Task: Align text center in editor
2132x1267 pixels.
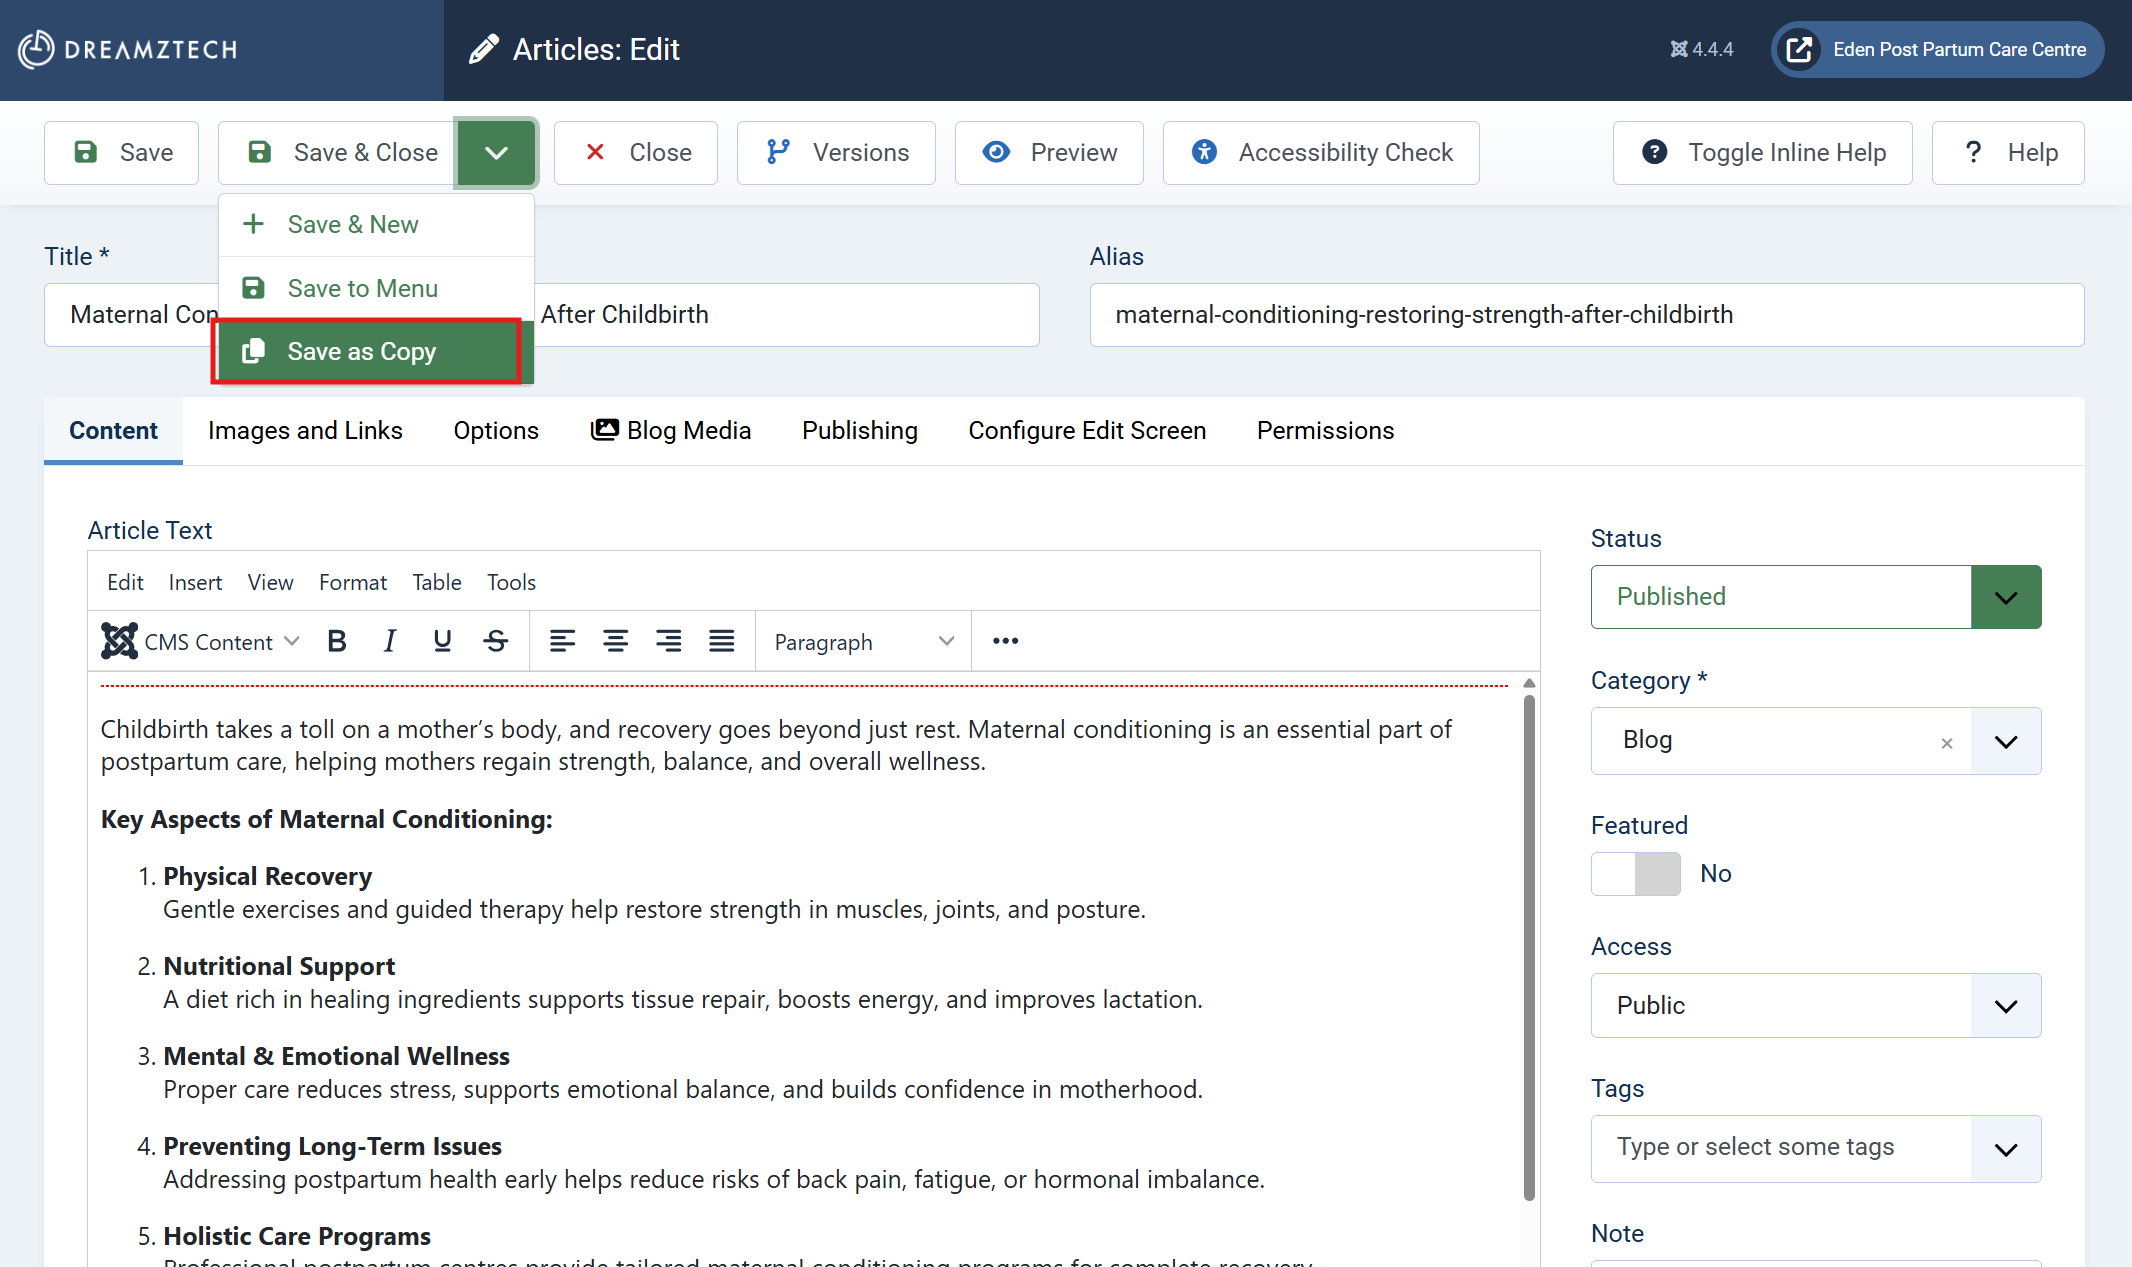Action: point(615,641)
